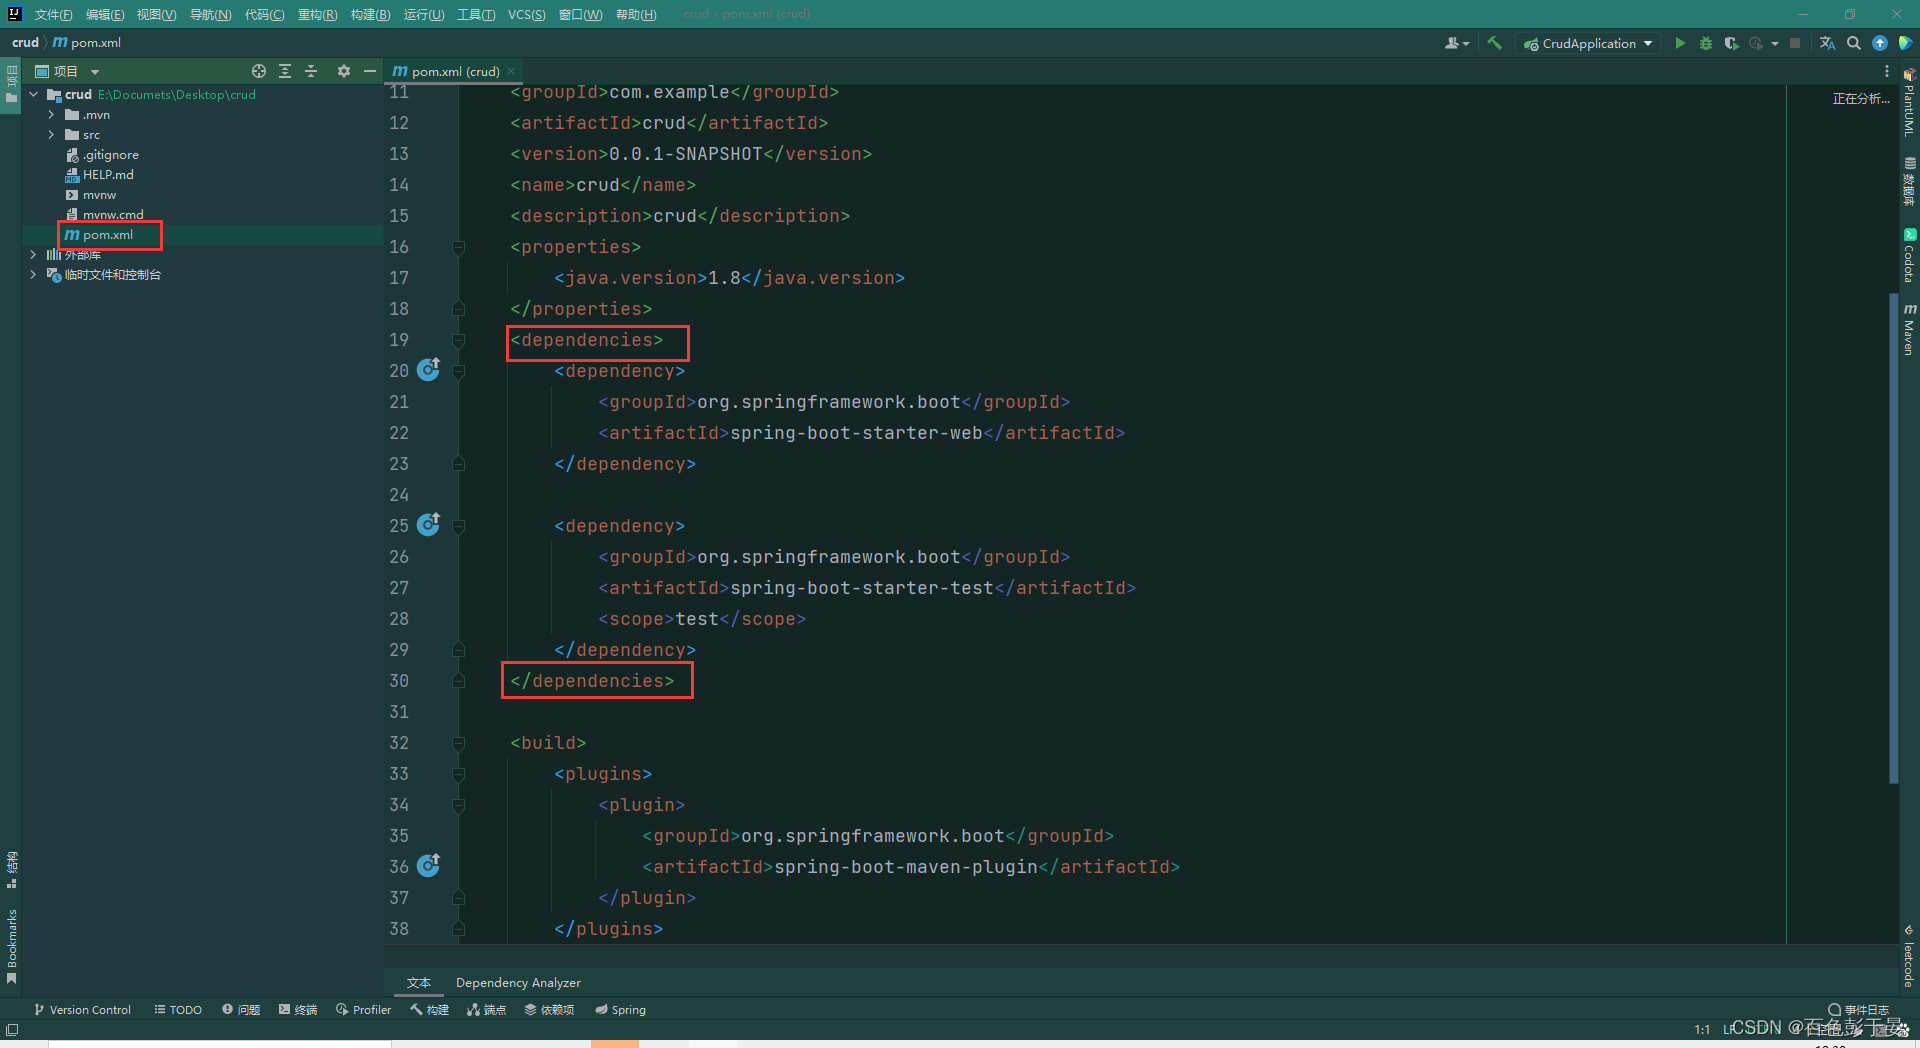The height and width of the screenshot is (1048, 1920).
Task: Open the profiler options dropdown arrow
Action: pos(1775,43)
